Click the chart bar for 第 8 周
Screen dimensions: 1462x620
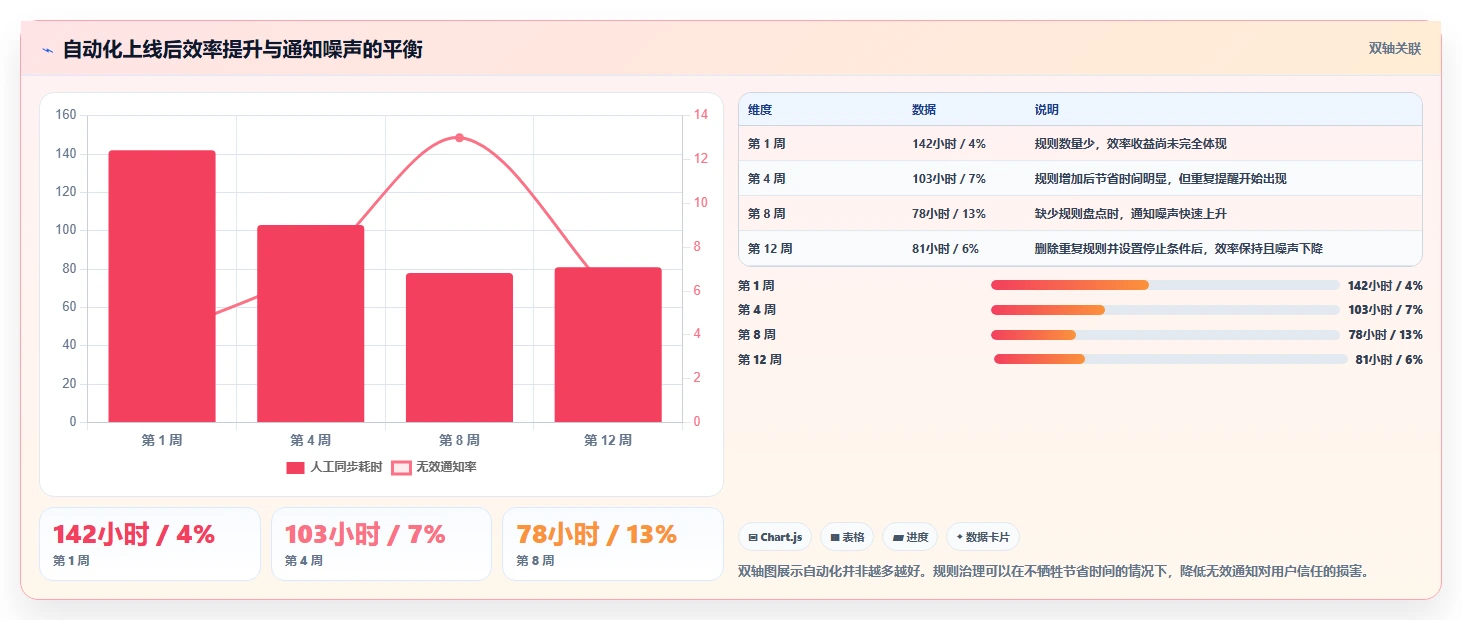pos(459,347)
